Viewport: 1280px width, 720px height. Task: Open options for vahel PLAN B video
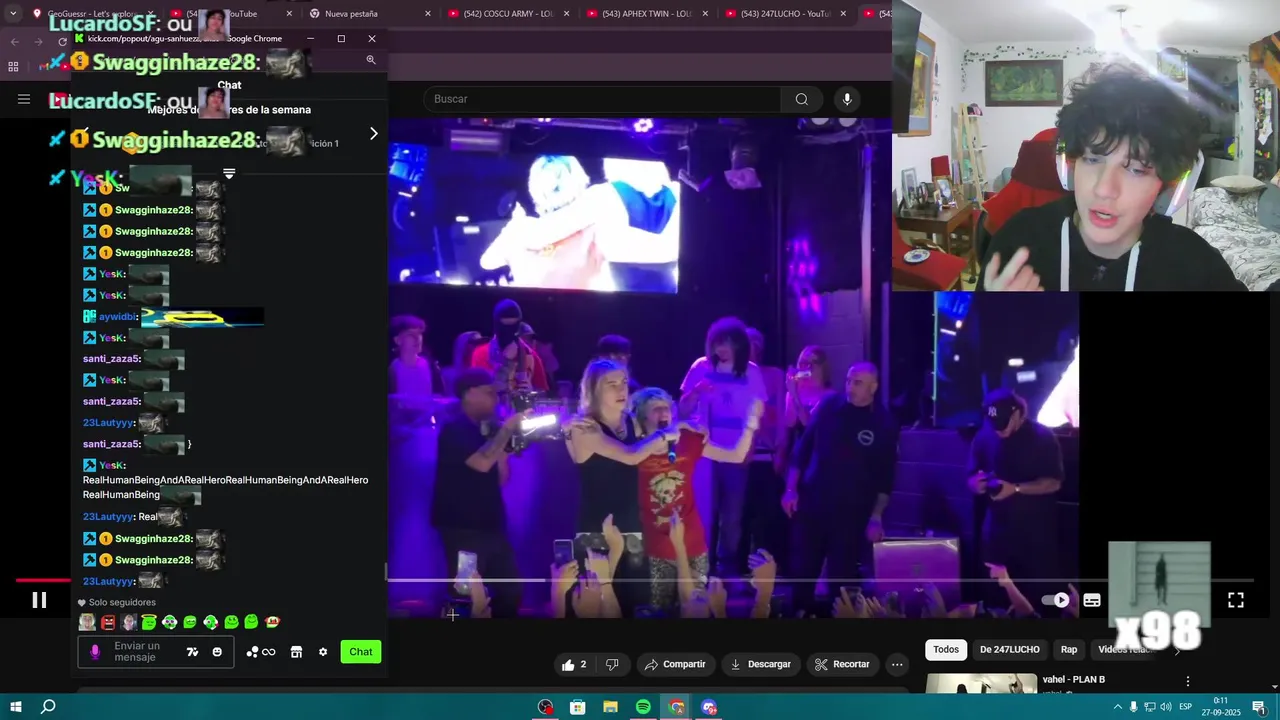(1188, 681)
